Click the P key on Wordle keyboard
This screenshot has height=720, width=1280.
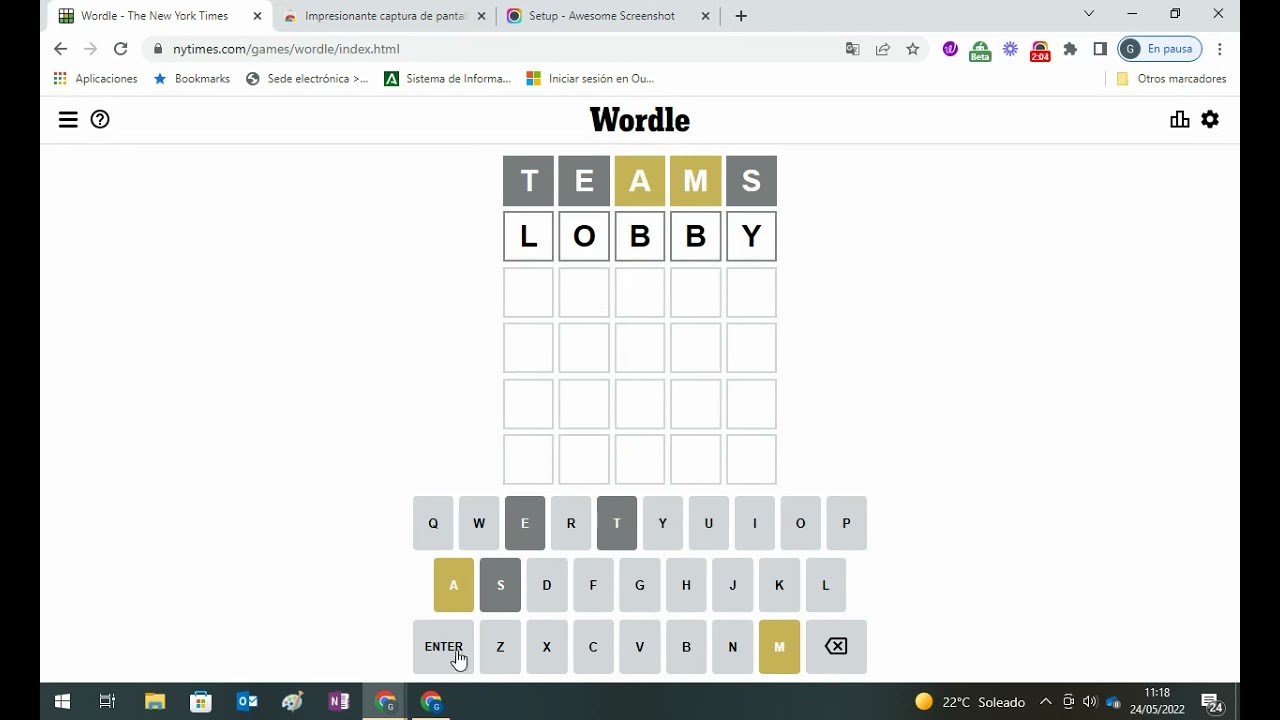point(847,523)
